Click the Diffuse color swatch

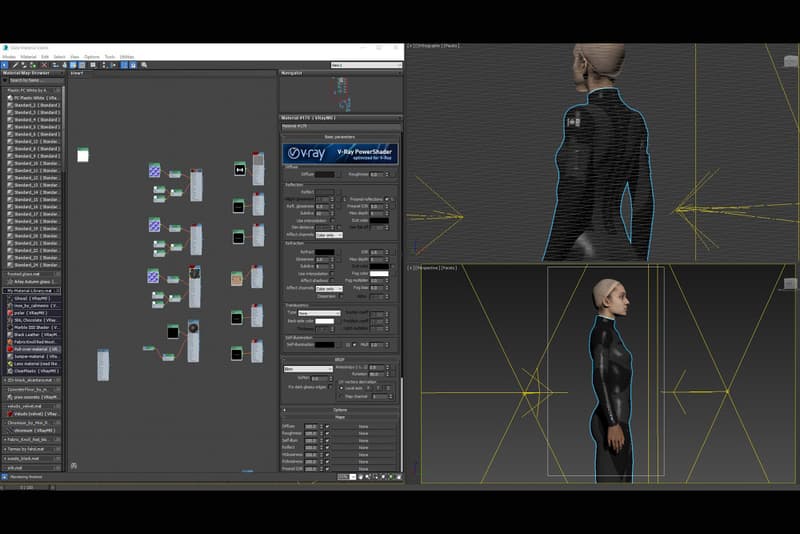pos(324,174)
